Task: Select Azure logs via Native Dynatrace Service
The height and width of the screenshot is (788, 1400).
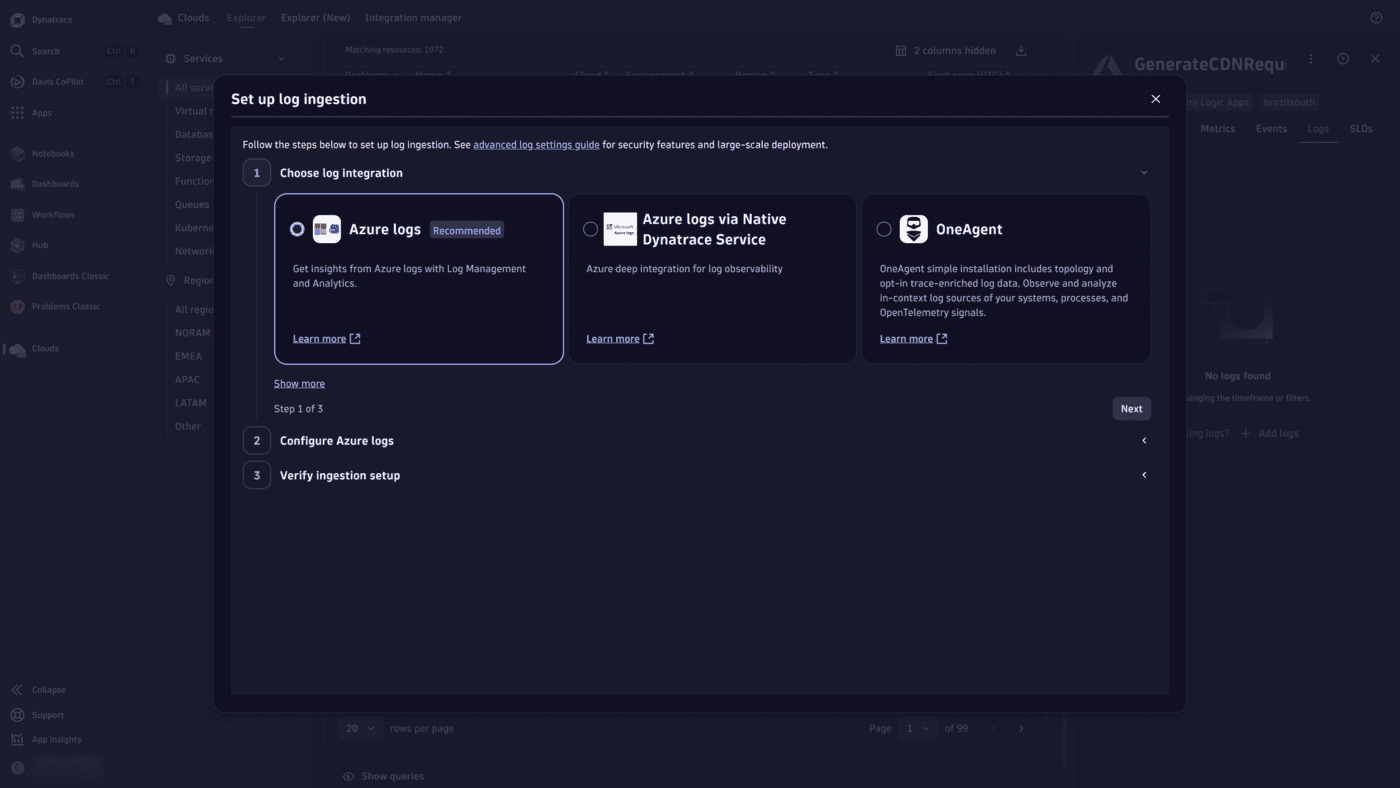Action: pos(591,228)
